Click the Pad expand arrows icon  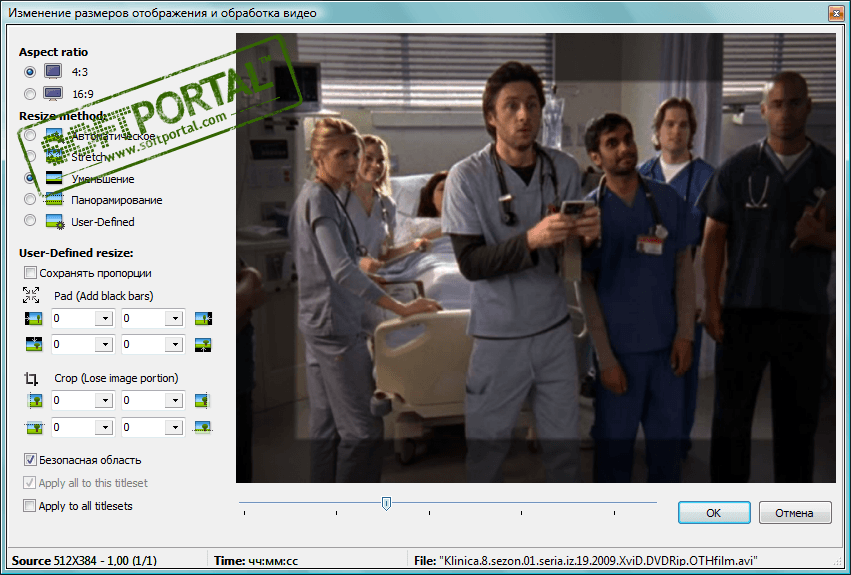pyautogui.click(x=31, y=295)
